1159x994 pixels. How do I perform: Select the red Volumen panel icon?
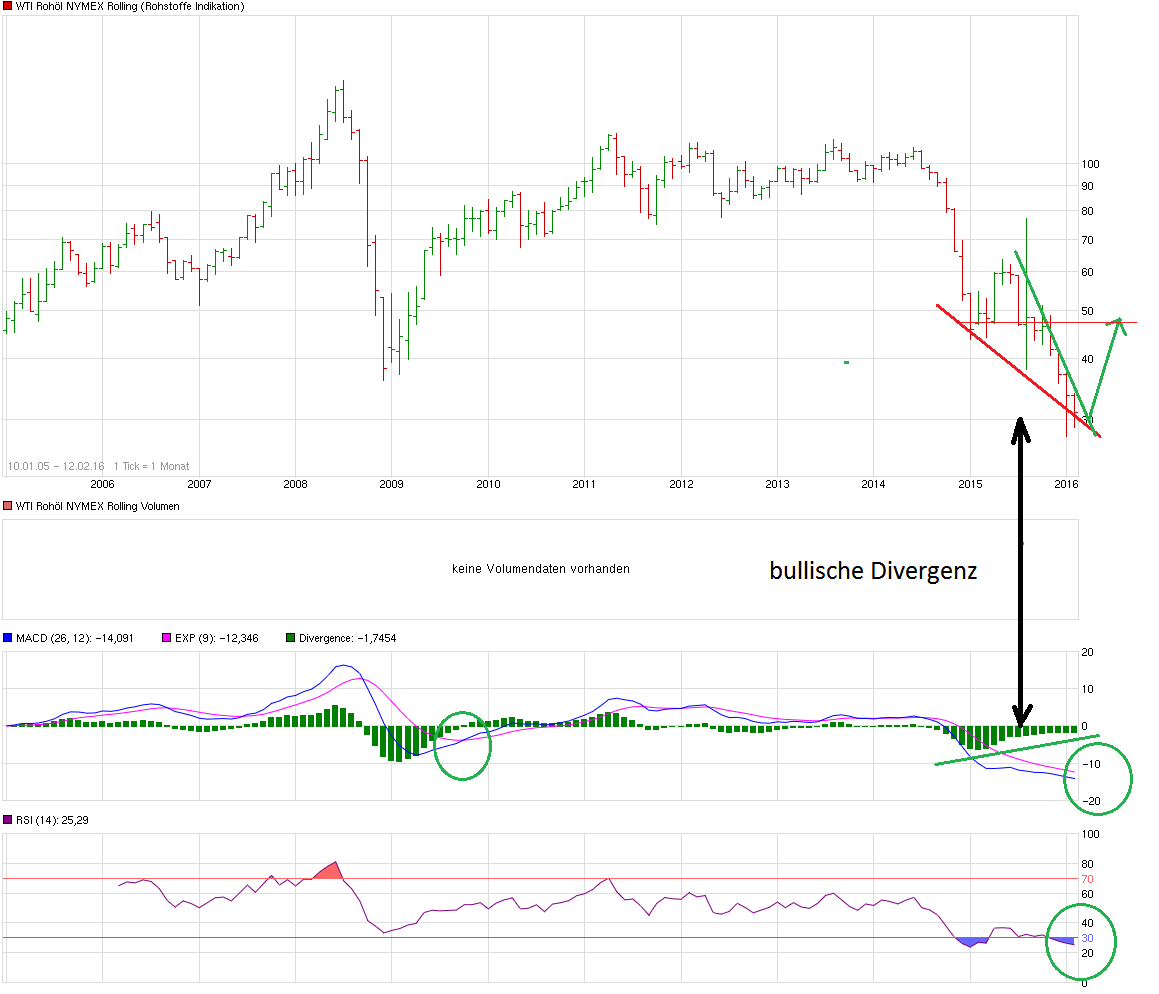(7, 507)
